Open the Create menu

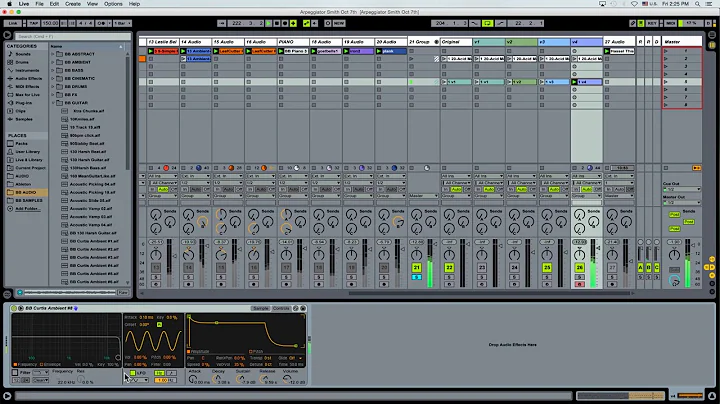73,4
